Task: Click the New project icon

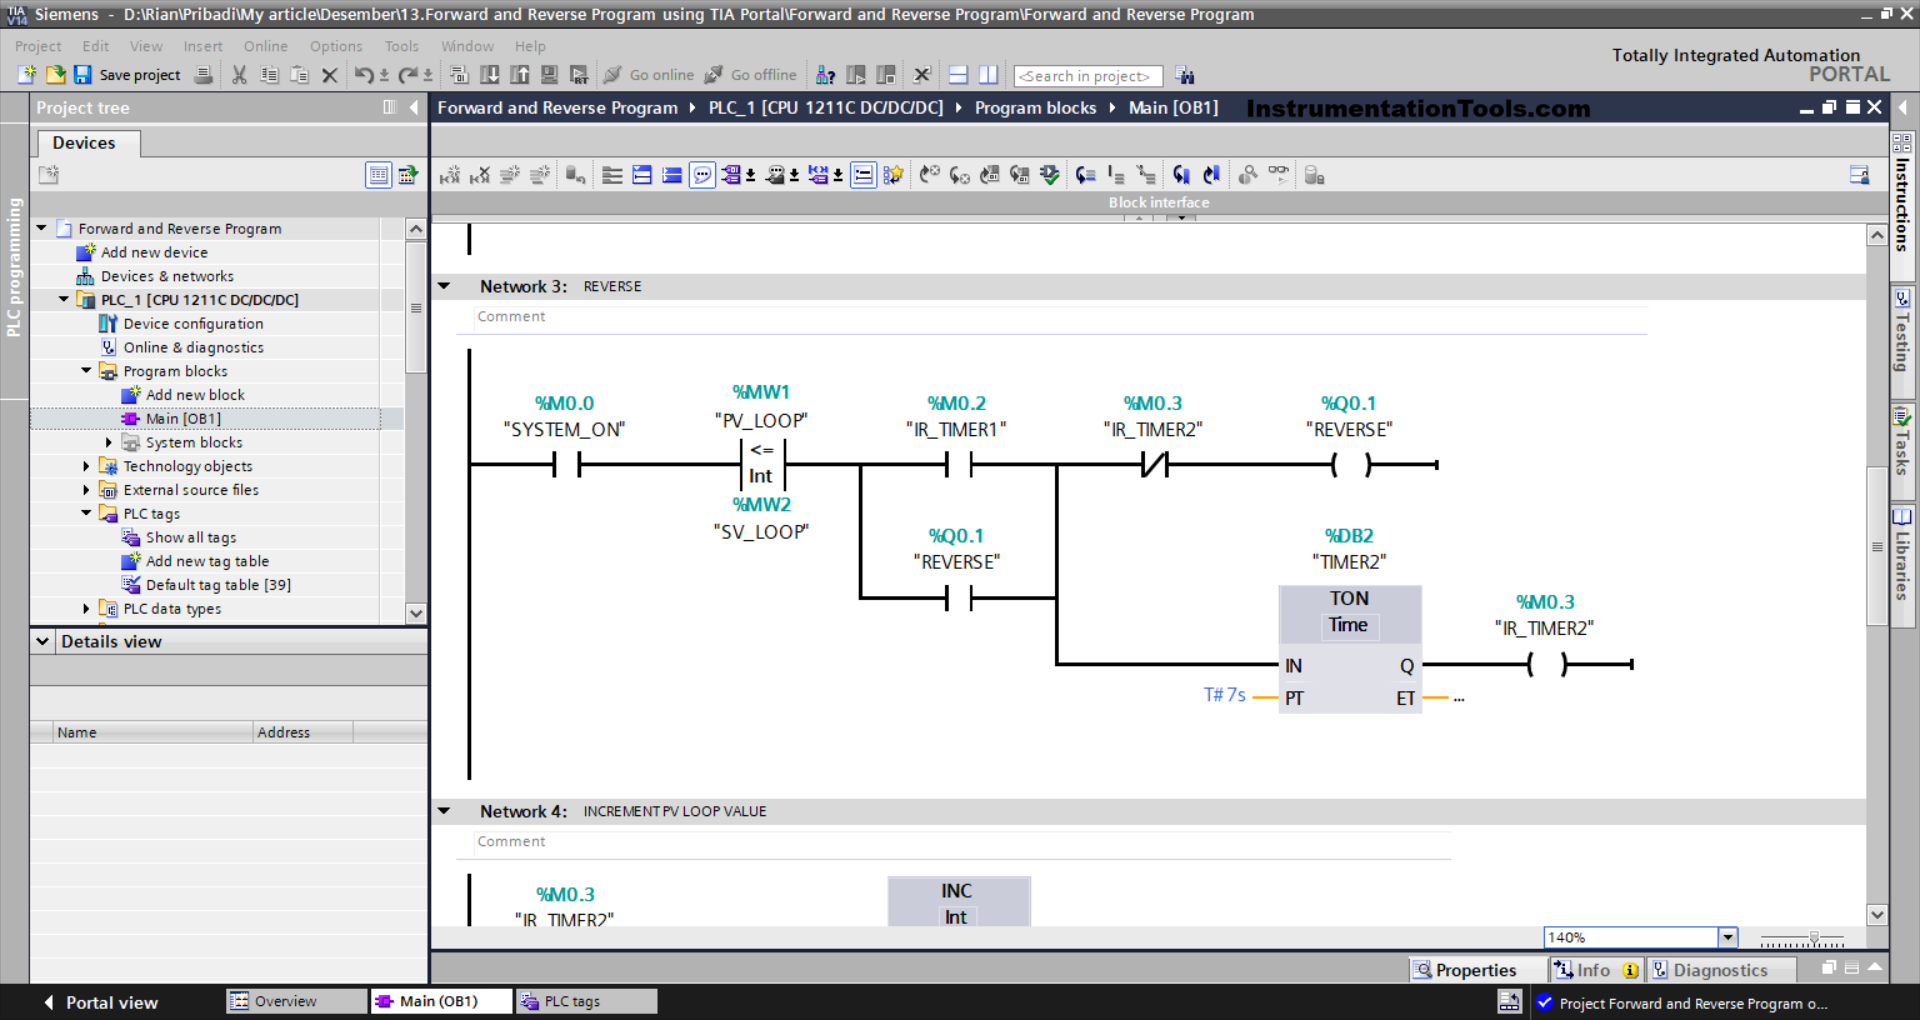Action: [26, 75]
